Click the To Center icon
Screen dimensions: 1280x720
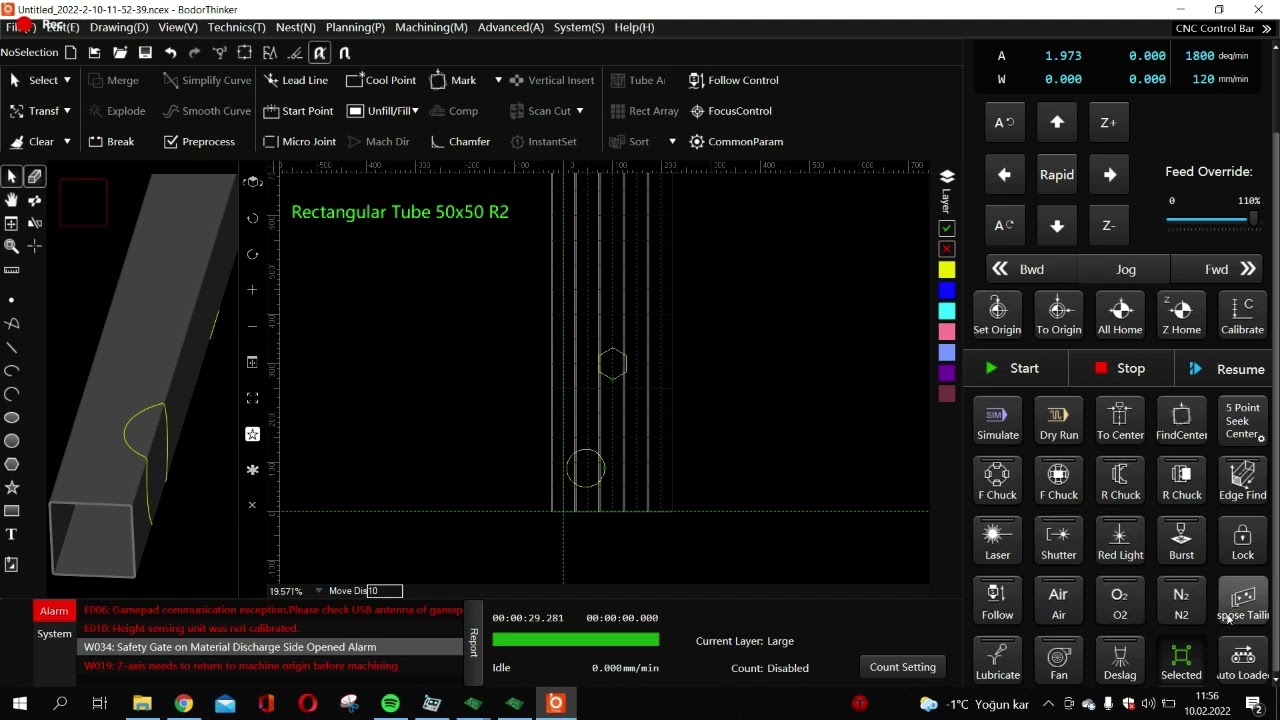click(1120, 420)
